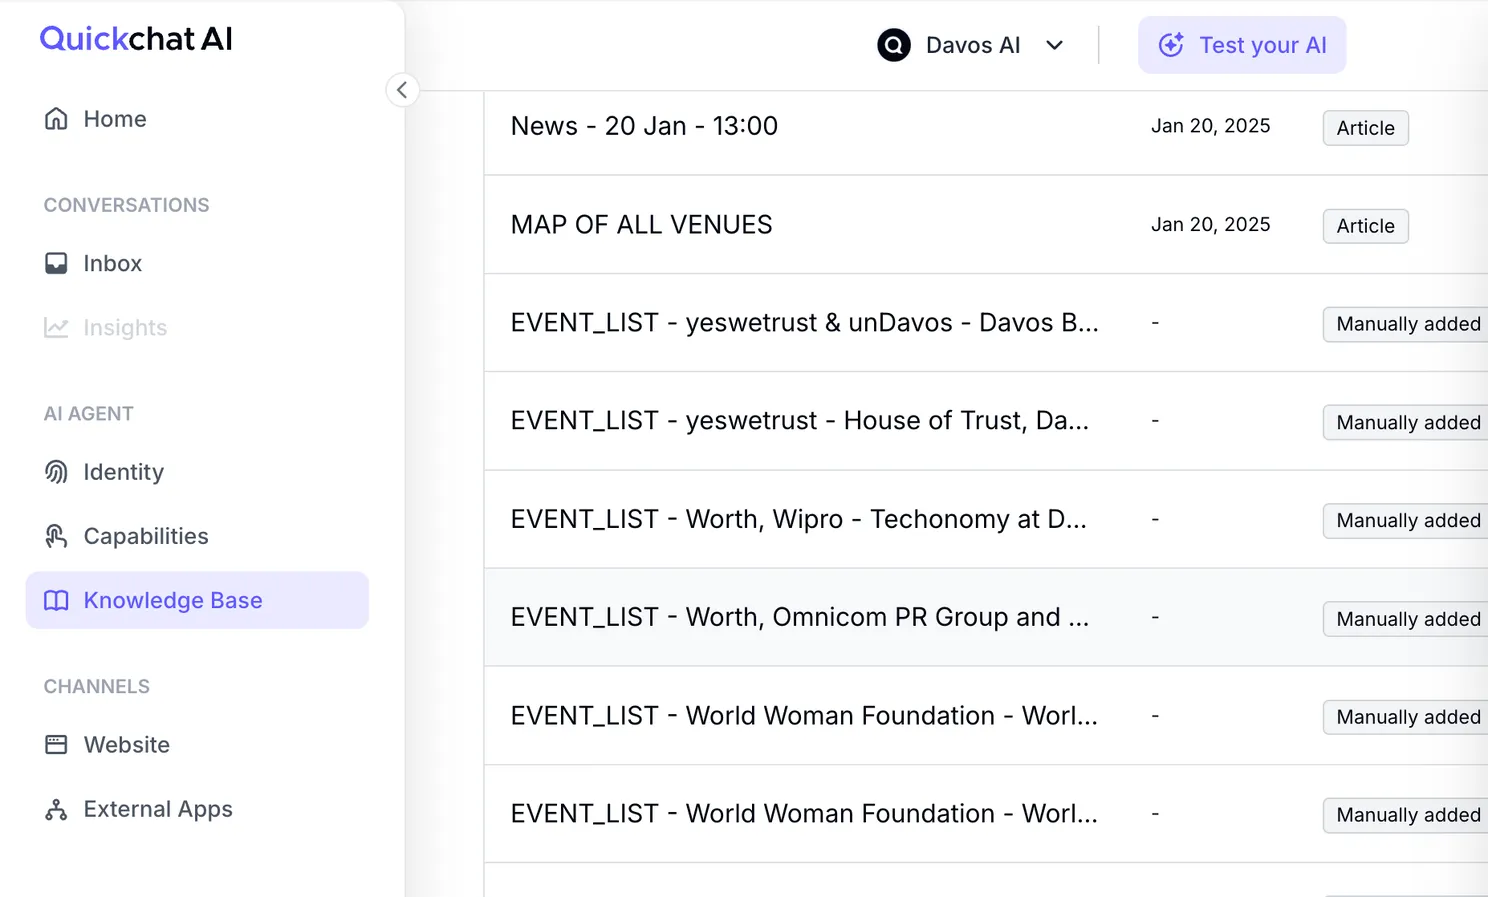This screenshot has width=1488, height=897.
Task: Click the Article tag on the News row
Action: click(x=1365, y=128)
